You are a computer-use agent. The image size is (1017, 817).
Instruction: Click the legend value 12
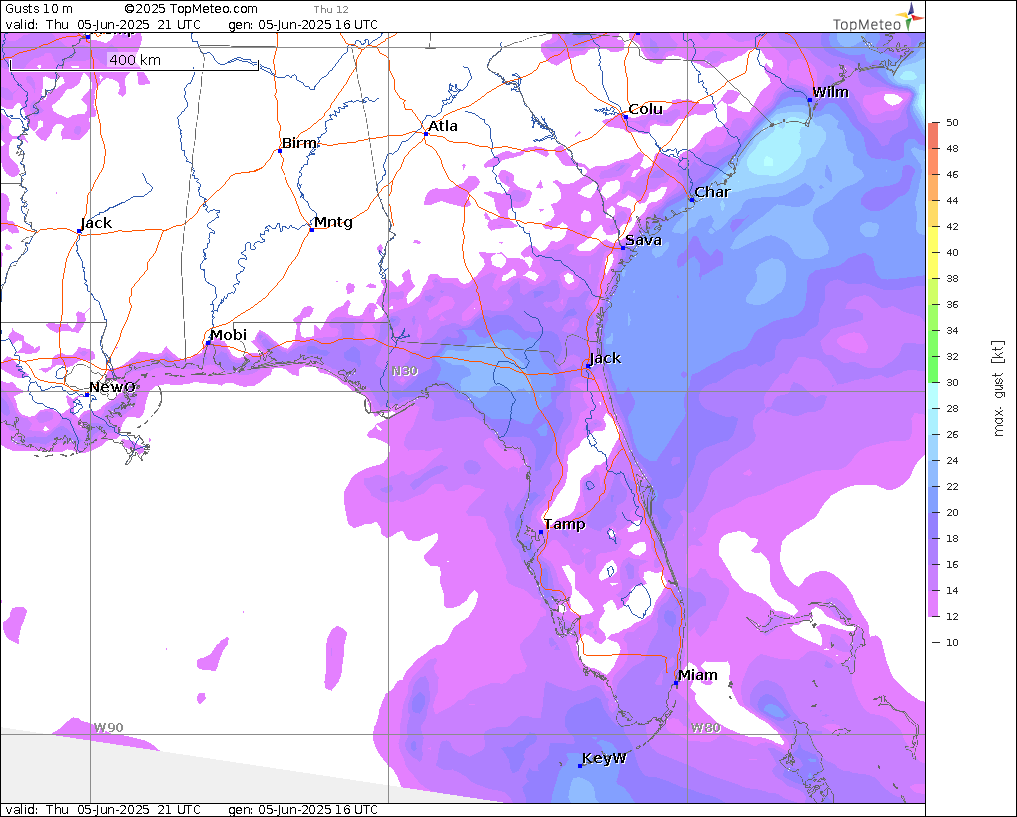click(x=952, y=617)
